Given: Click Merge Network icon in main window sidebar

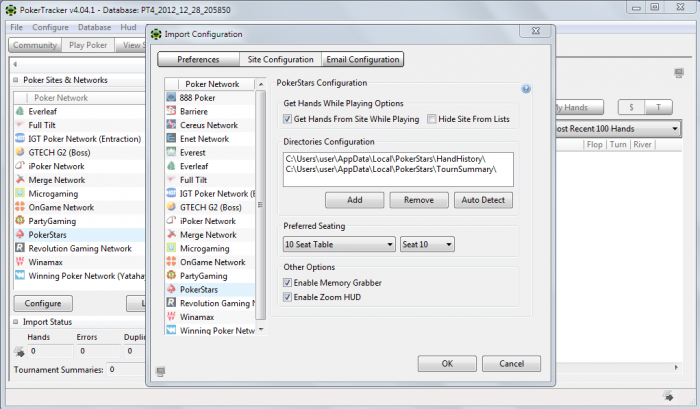Looking at the screenshot, I should [20, 179].
